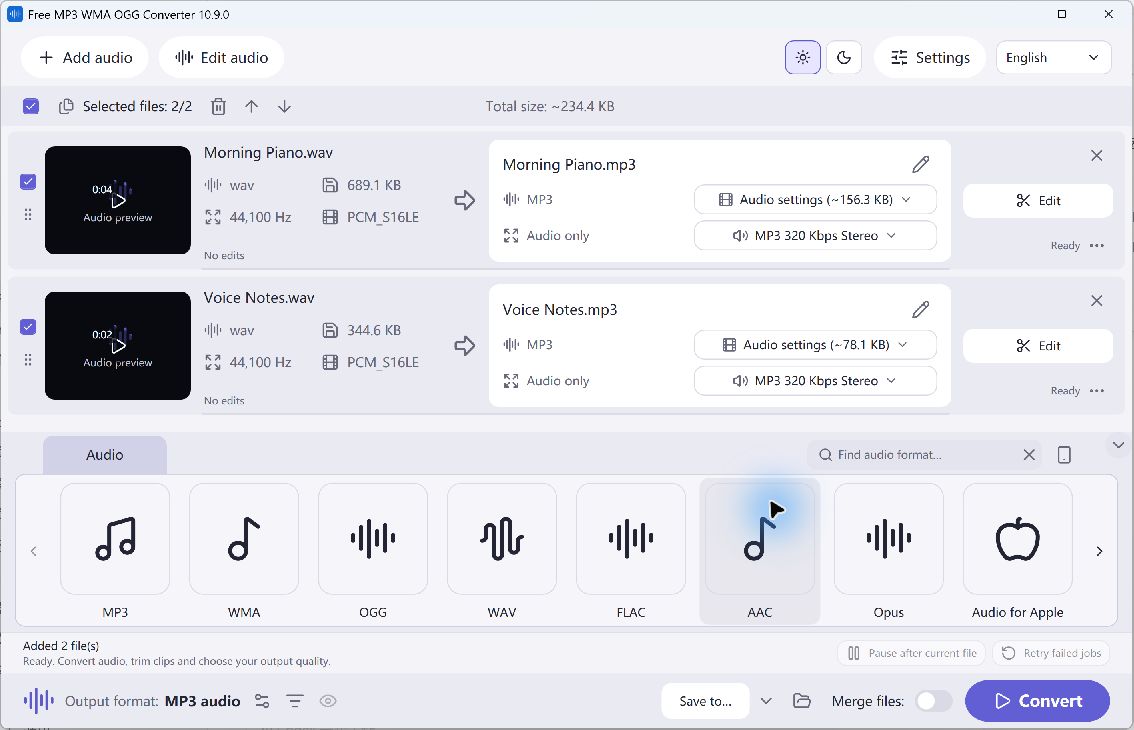Choose Opus output format tile
This screenshot has width=1134, height=730.
coord(888,551)
